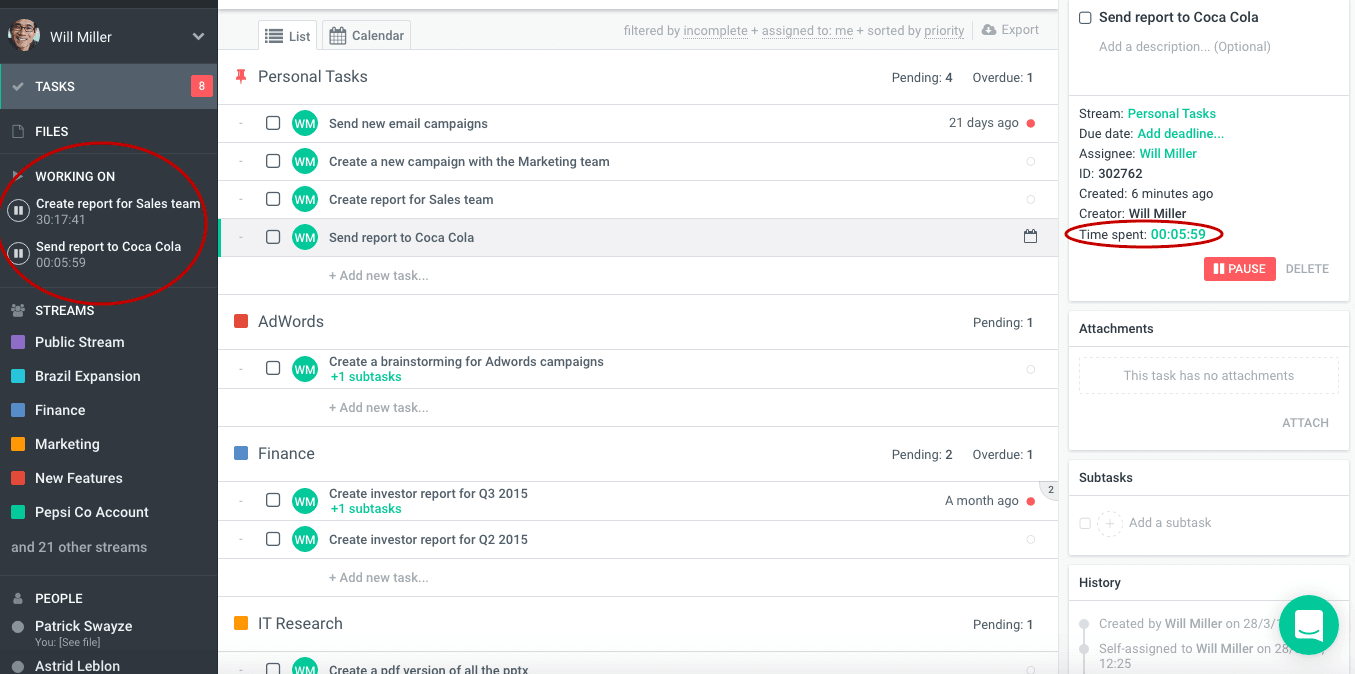The image size is (1355, 674).
Task: Switch to the Calendar view tab
Action: point(366,36)
